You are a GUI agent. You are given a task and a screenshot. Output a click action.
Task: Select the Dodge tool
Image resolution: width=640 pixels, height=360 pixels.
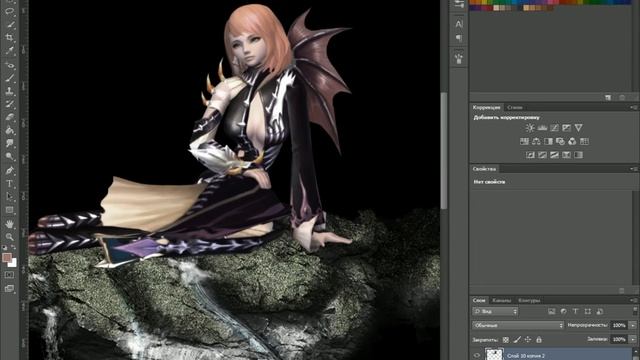point(9,157)
